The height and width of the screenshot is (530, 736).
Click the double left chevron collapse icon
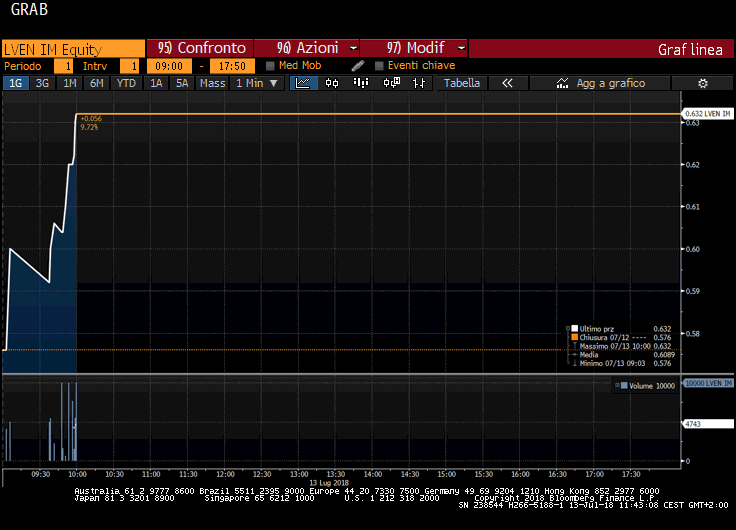click(507, 83)
